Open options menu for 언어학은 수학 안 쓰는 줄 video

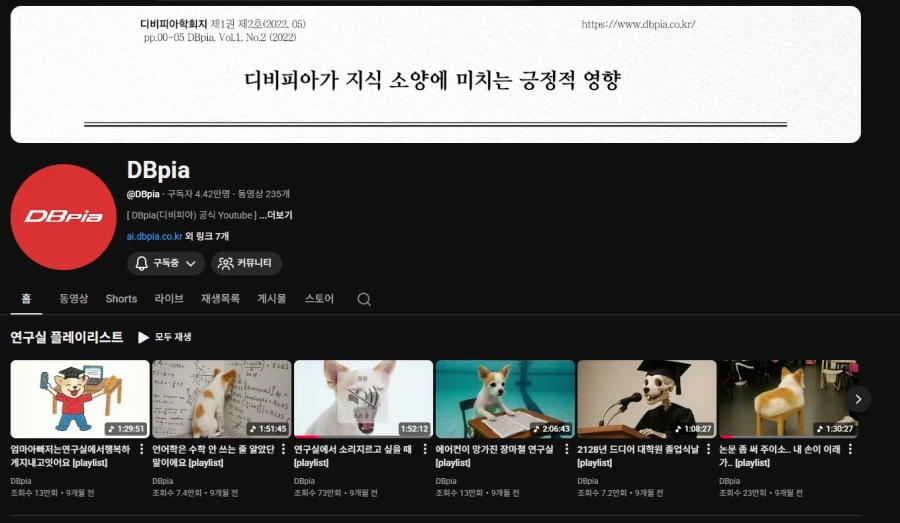click(x=283, y=449)
